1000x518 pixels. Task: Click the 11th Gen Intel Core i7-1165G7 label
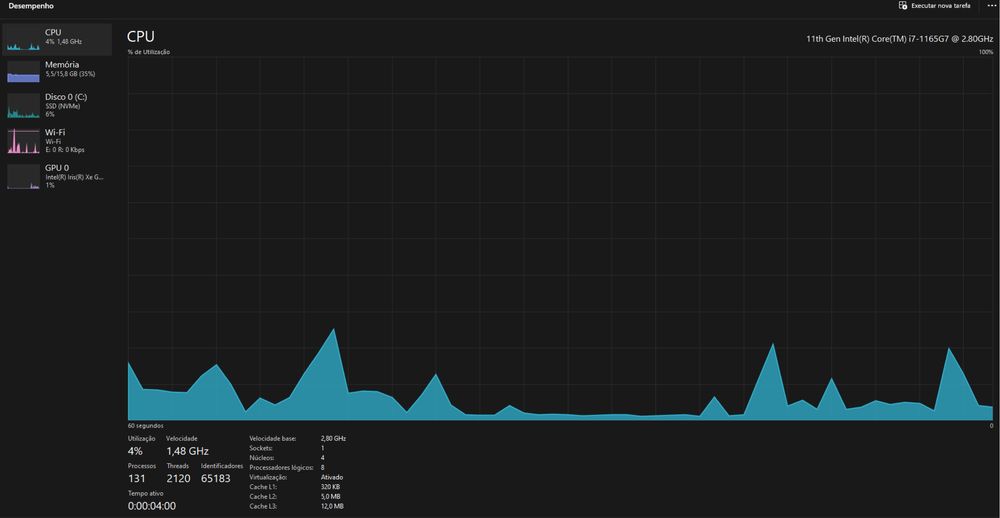pos(899,39)
